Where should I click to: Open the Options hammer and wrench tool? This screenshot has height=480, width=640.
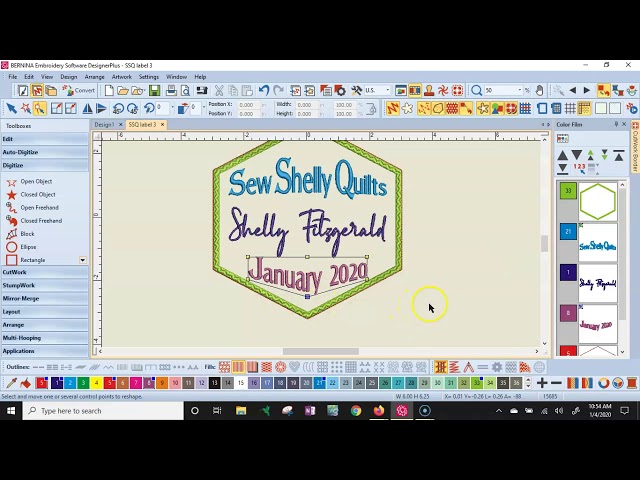click(x=356, y=90)
